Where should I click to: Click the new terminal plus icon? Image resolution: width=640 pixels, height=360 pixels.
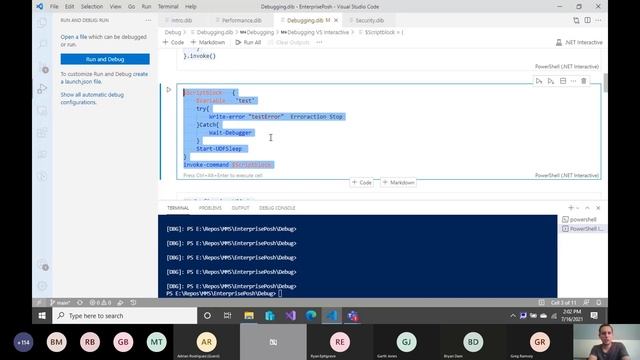tap(571, 208)
